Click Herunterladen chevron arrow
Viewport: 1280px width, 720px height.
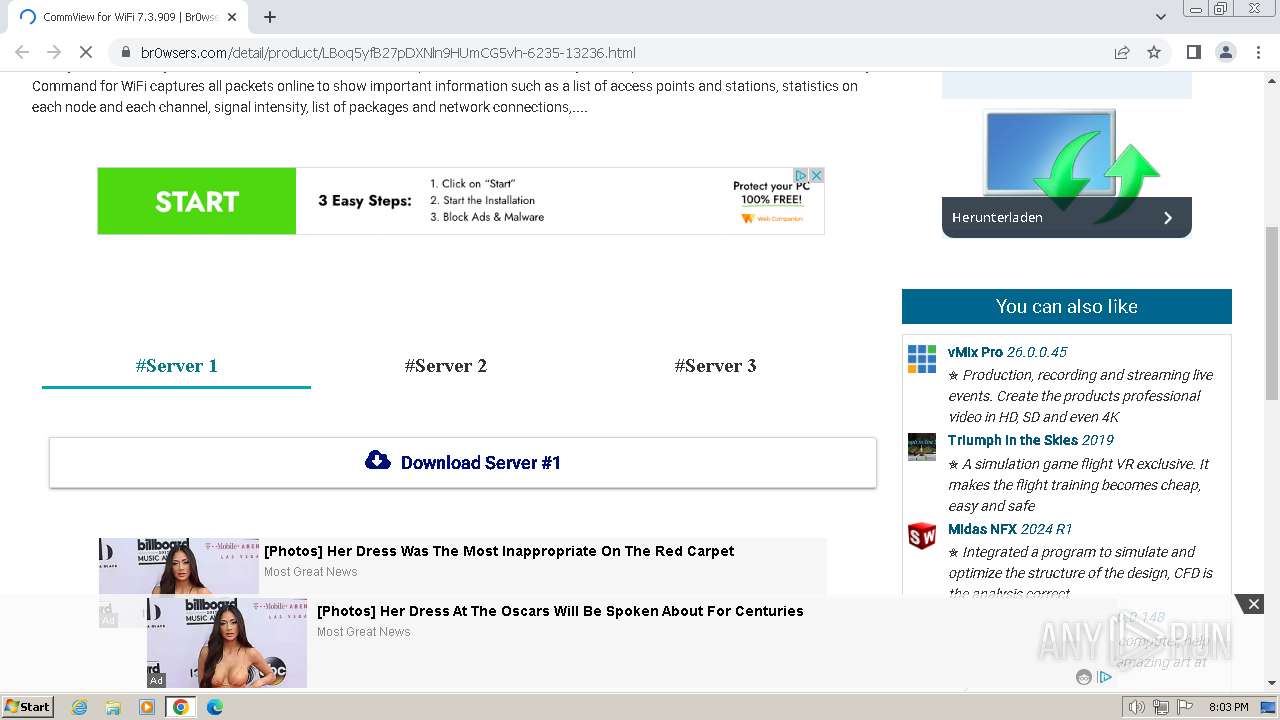pyautogui.click(x=1167, y=217)
